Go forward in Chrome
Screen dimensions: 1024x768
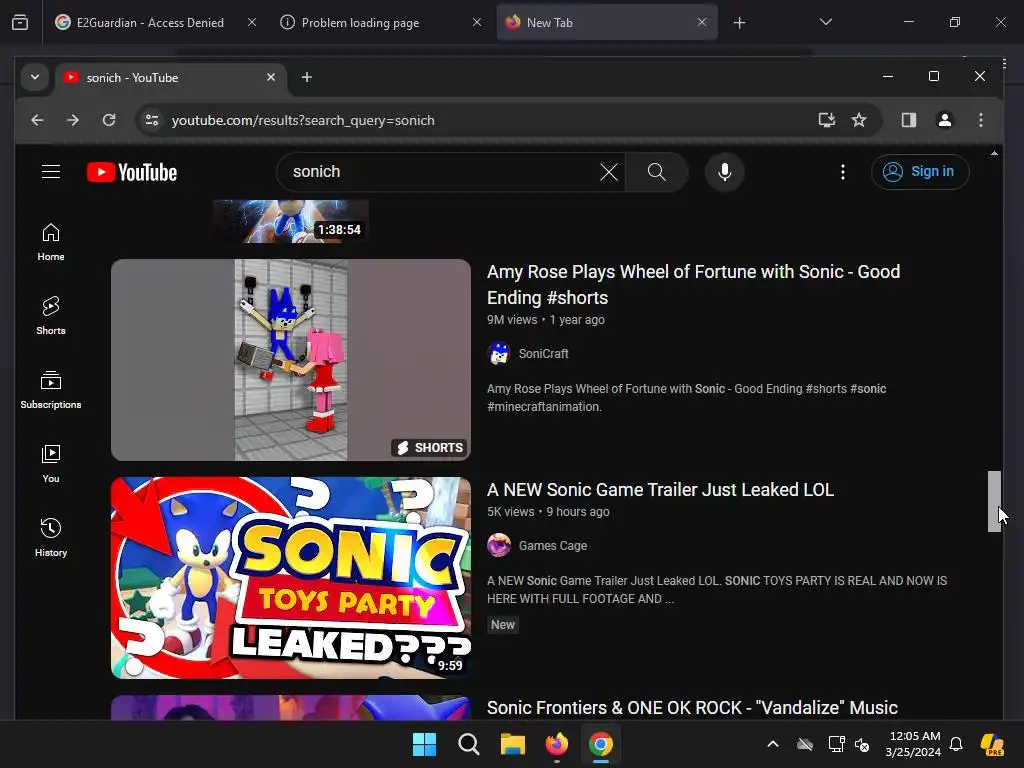click(x=73, y=120)
